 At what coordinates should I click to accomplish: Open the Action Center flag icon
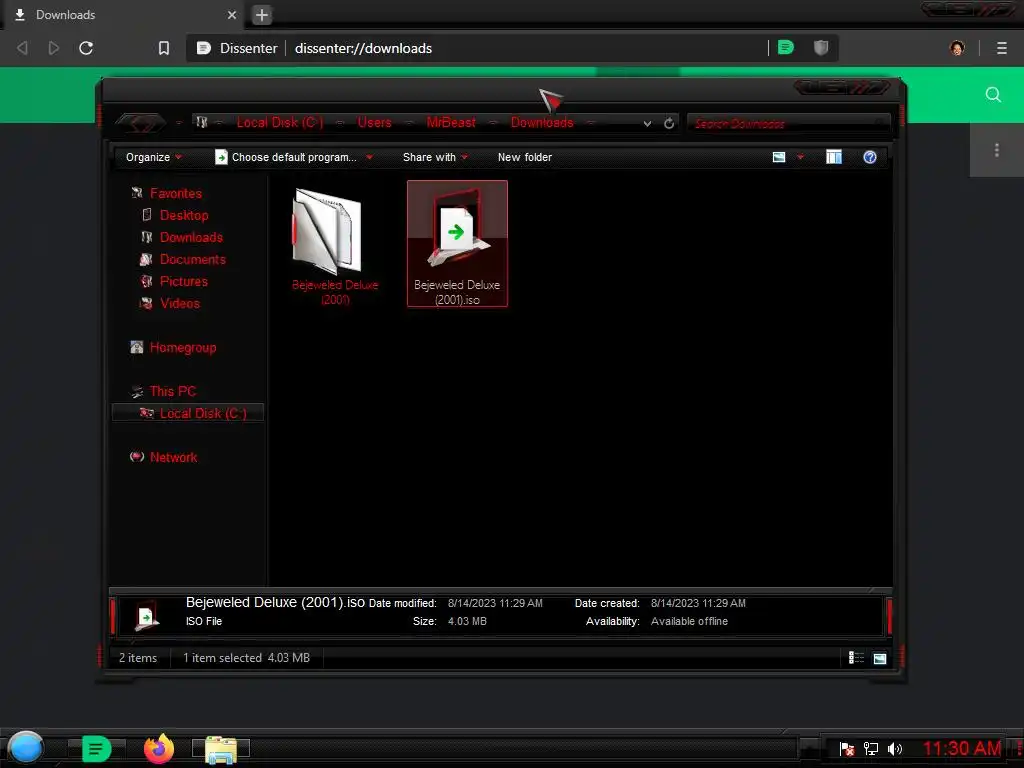point(847,748)
